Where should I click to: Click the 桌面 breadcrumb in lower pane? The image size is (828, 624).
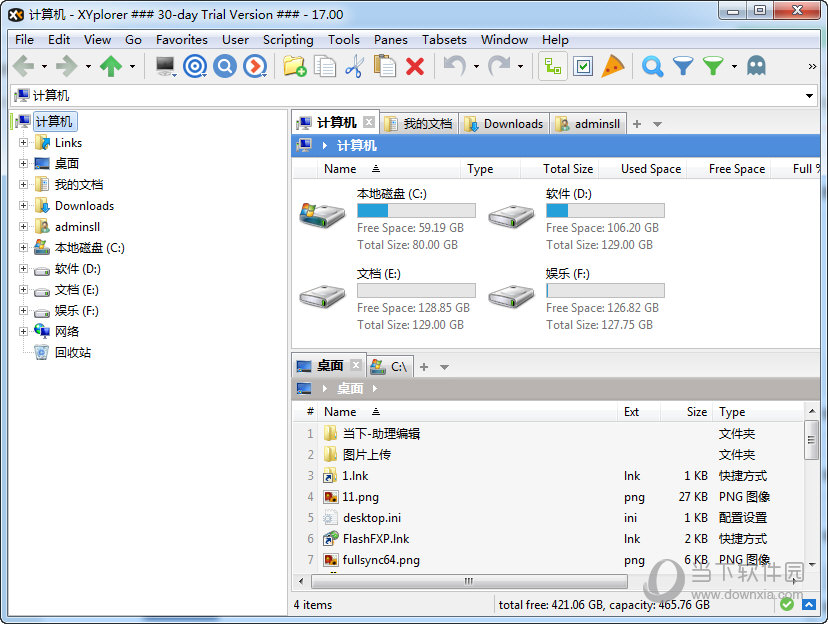click(350, 389)
